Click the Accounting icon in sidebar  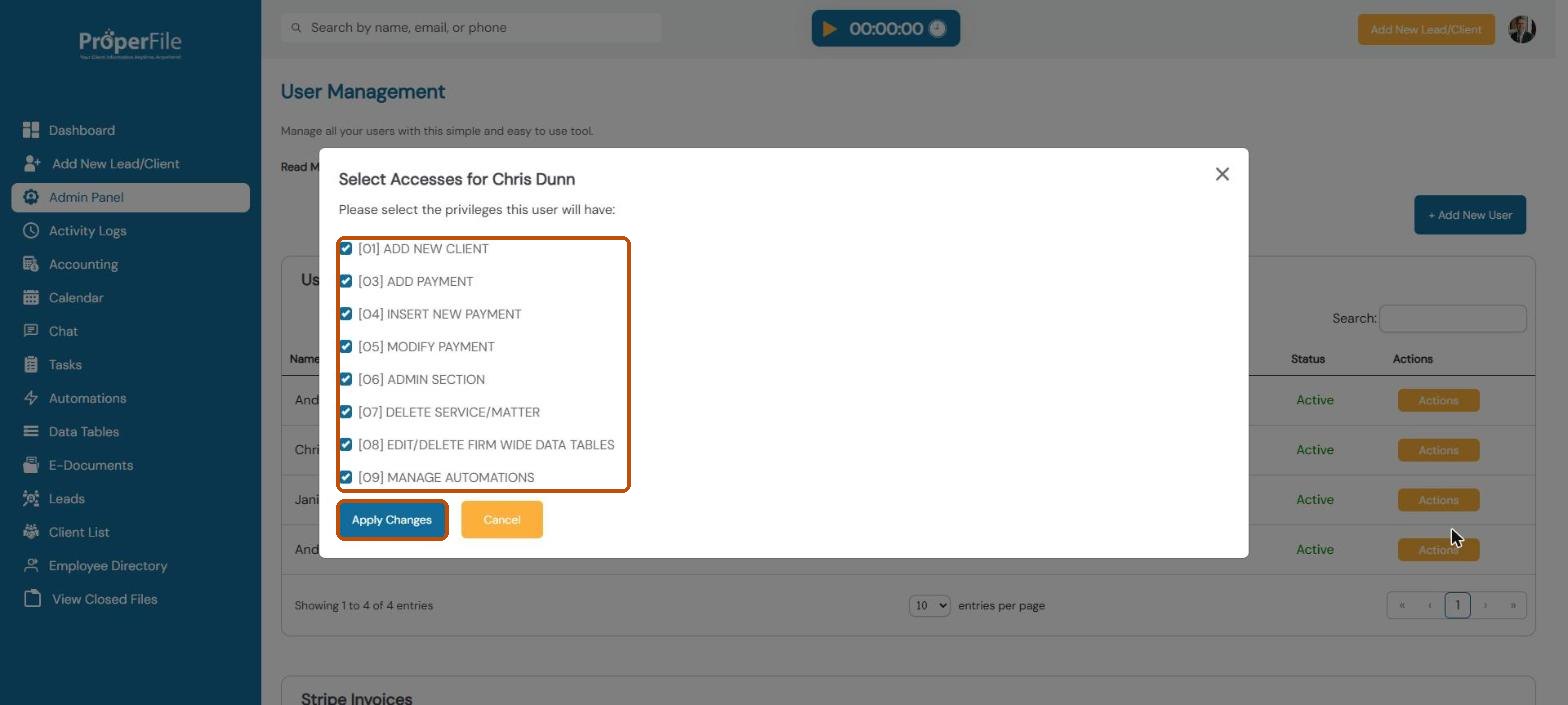pos(31,264)
